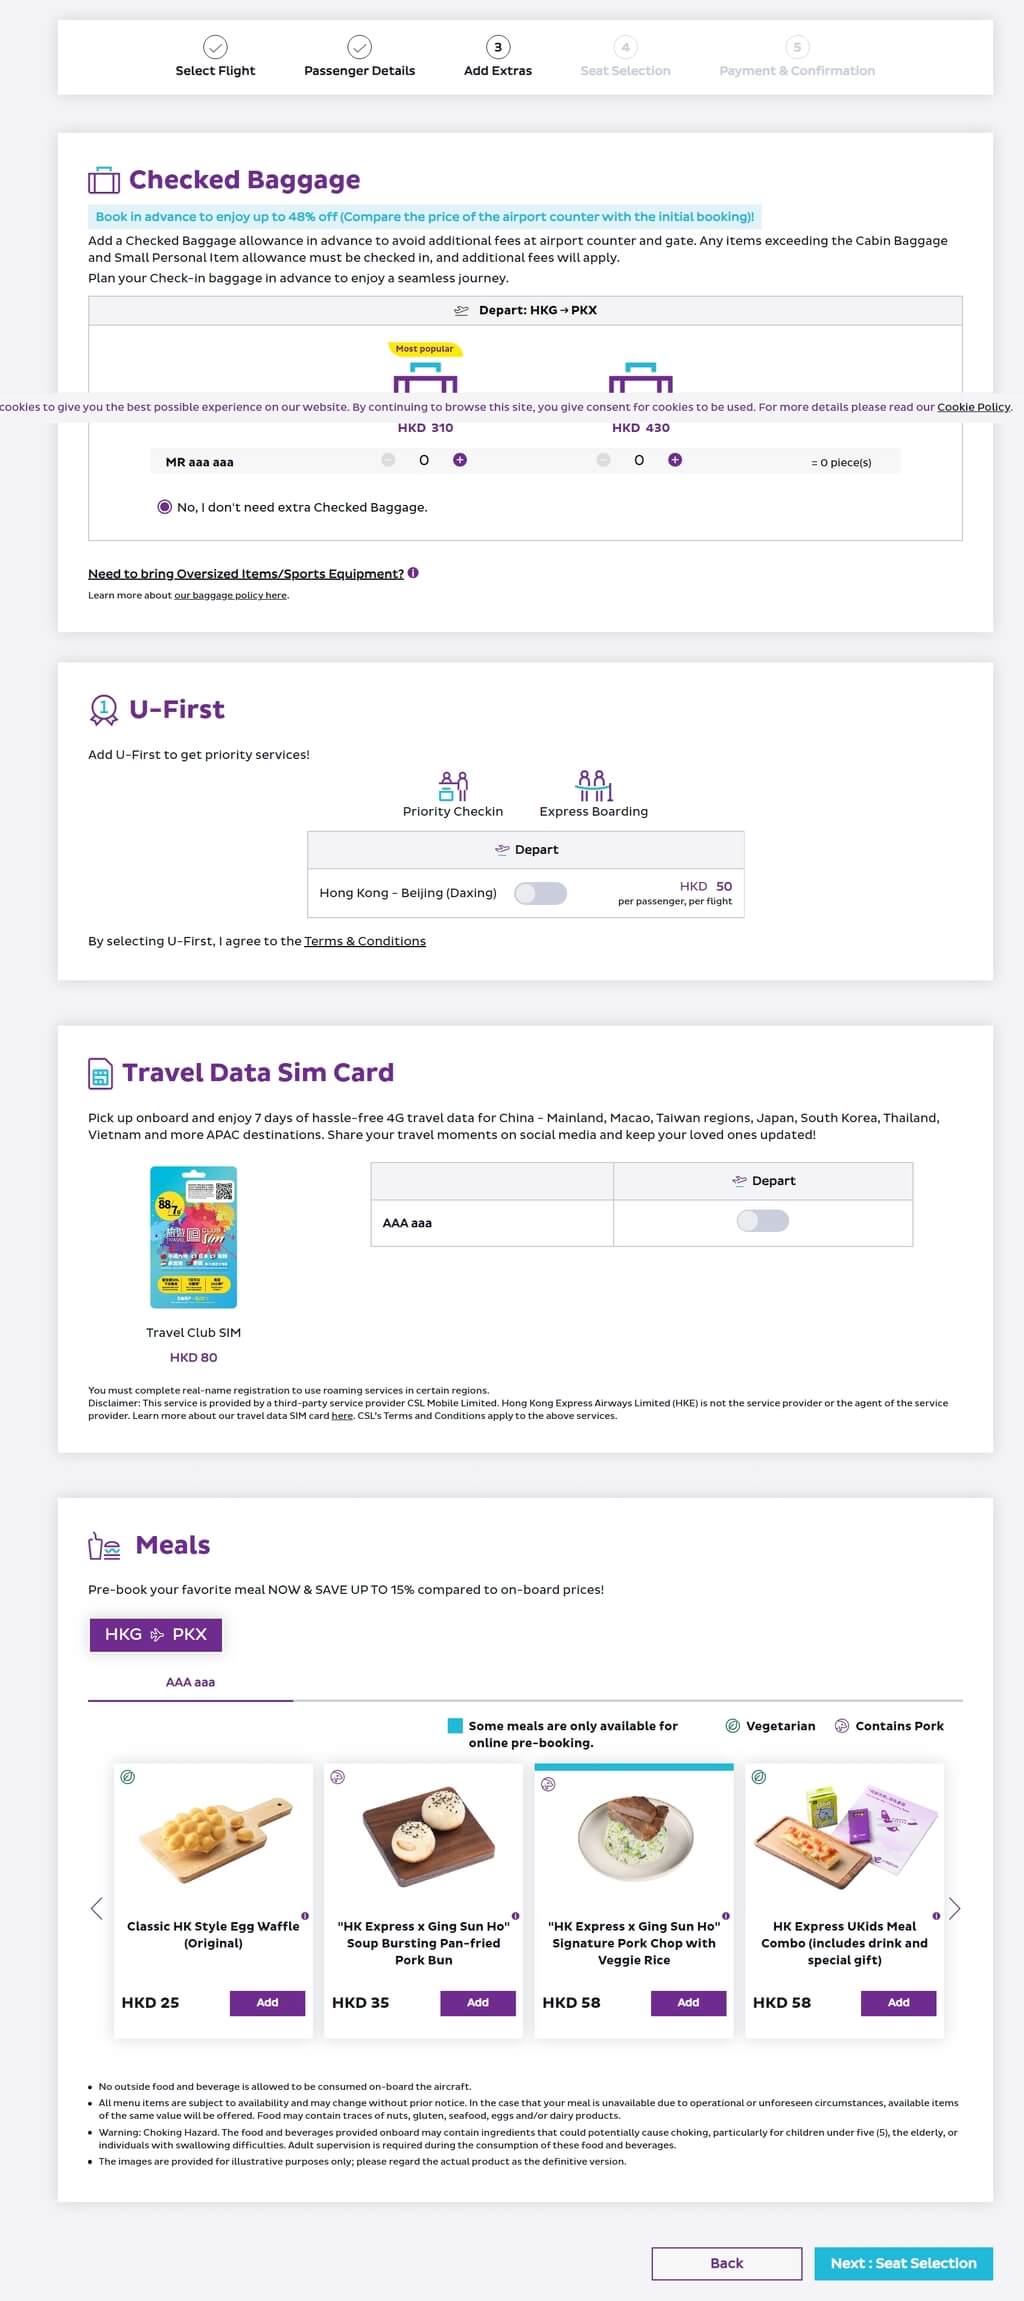Click the Priority Checkin icon
The width and height of the screenshot is (1024, 2301).
453,786
